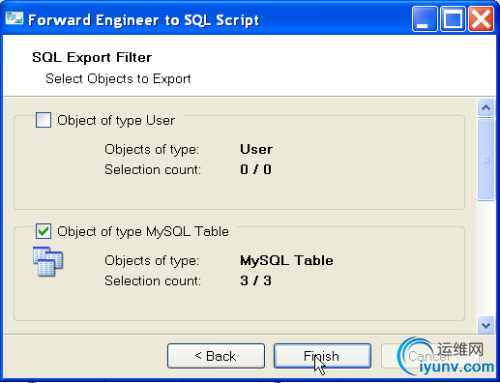Image resolution: width=500 pixels, height=383 pixels.
Task: Uncheck the Object of type MySQL Table checkbox
Action: (43, 231)
